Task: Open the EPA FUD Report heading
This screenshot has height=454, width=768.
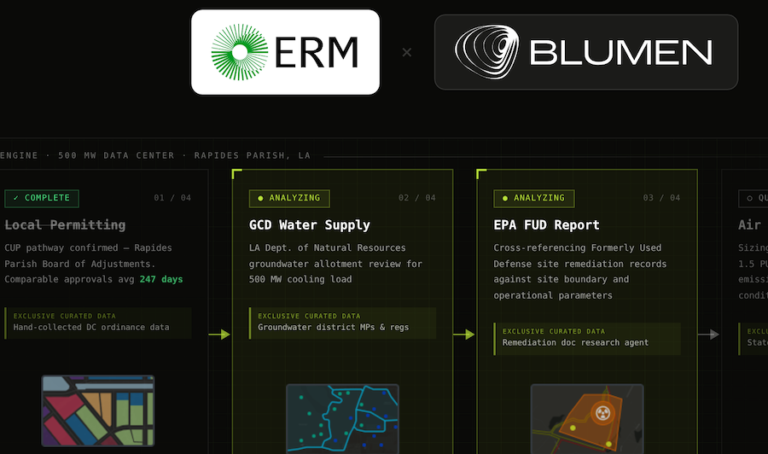Action: point(547,225)
